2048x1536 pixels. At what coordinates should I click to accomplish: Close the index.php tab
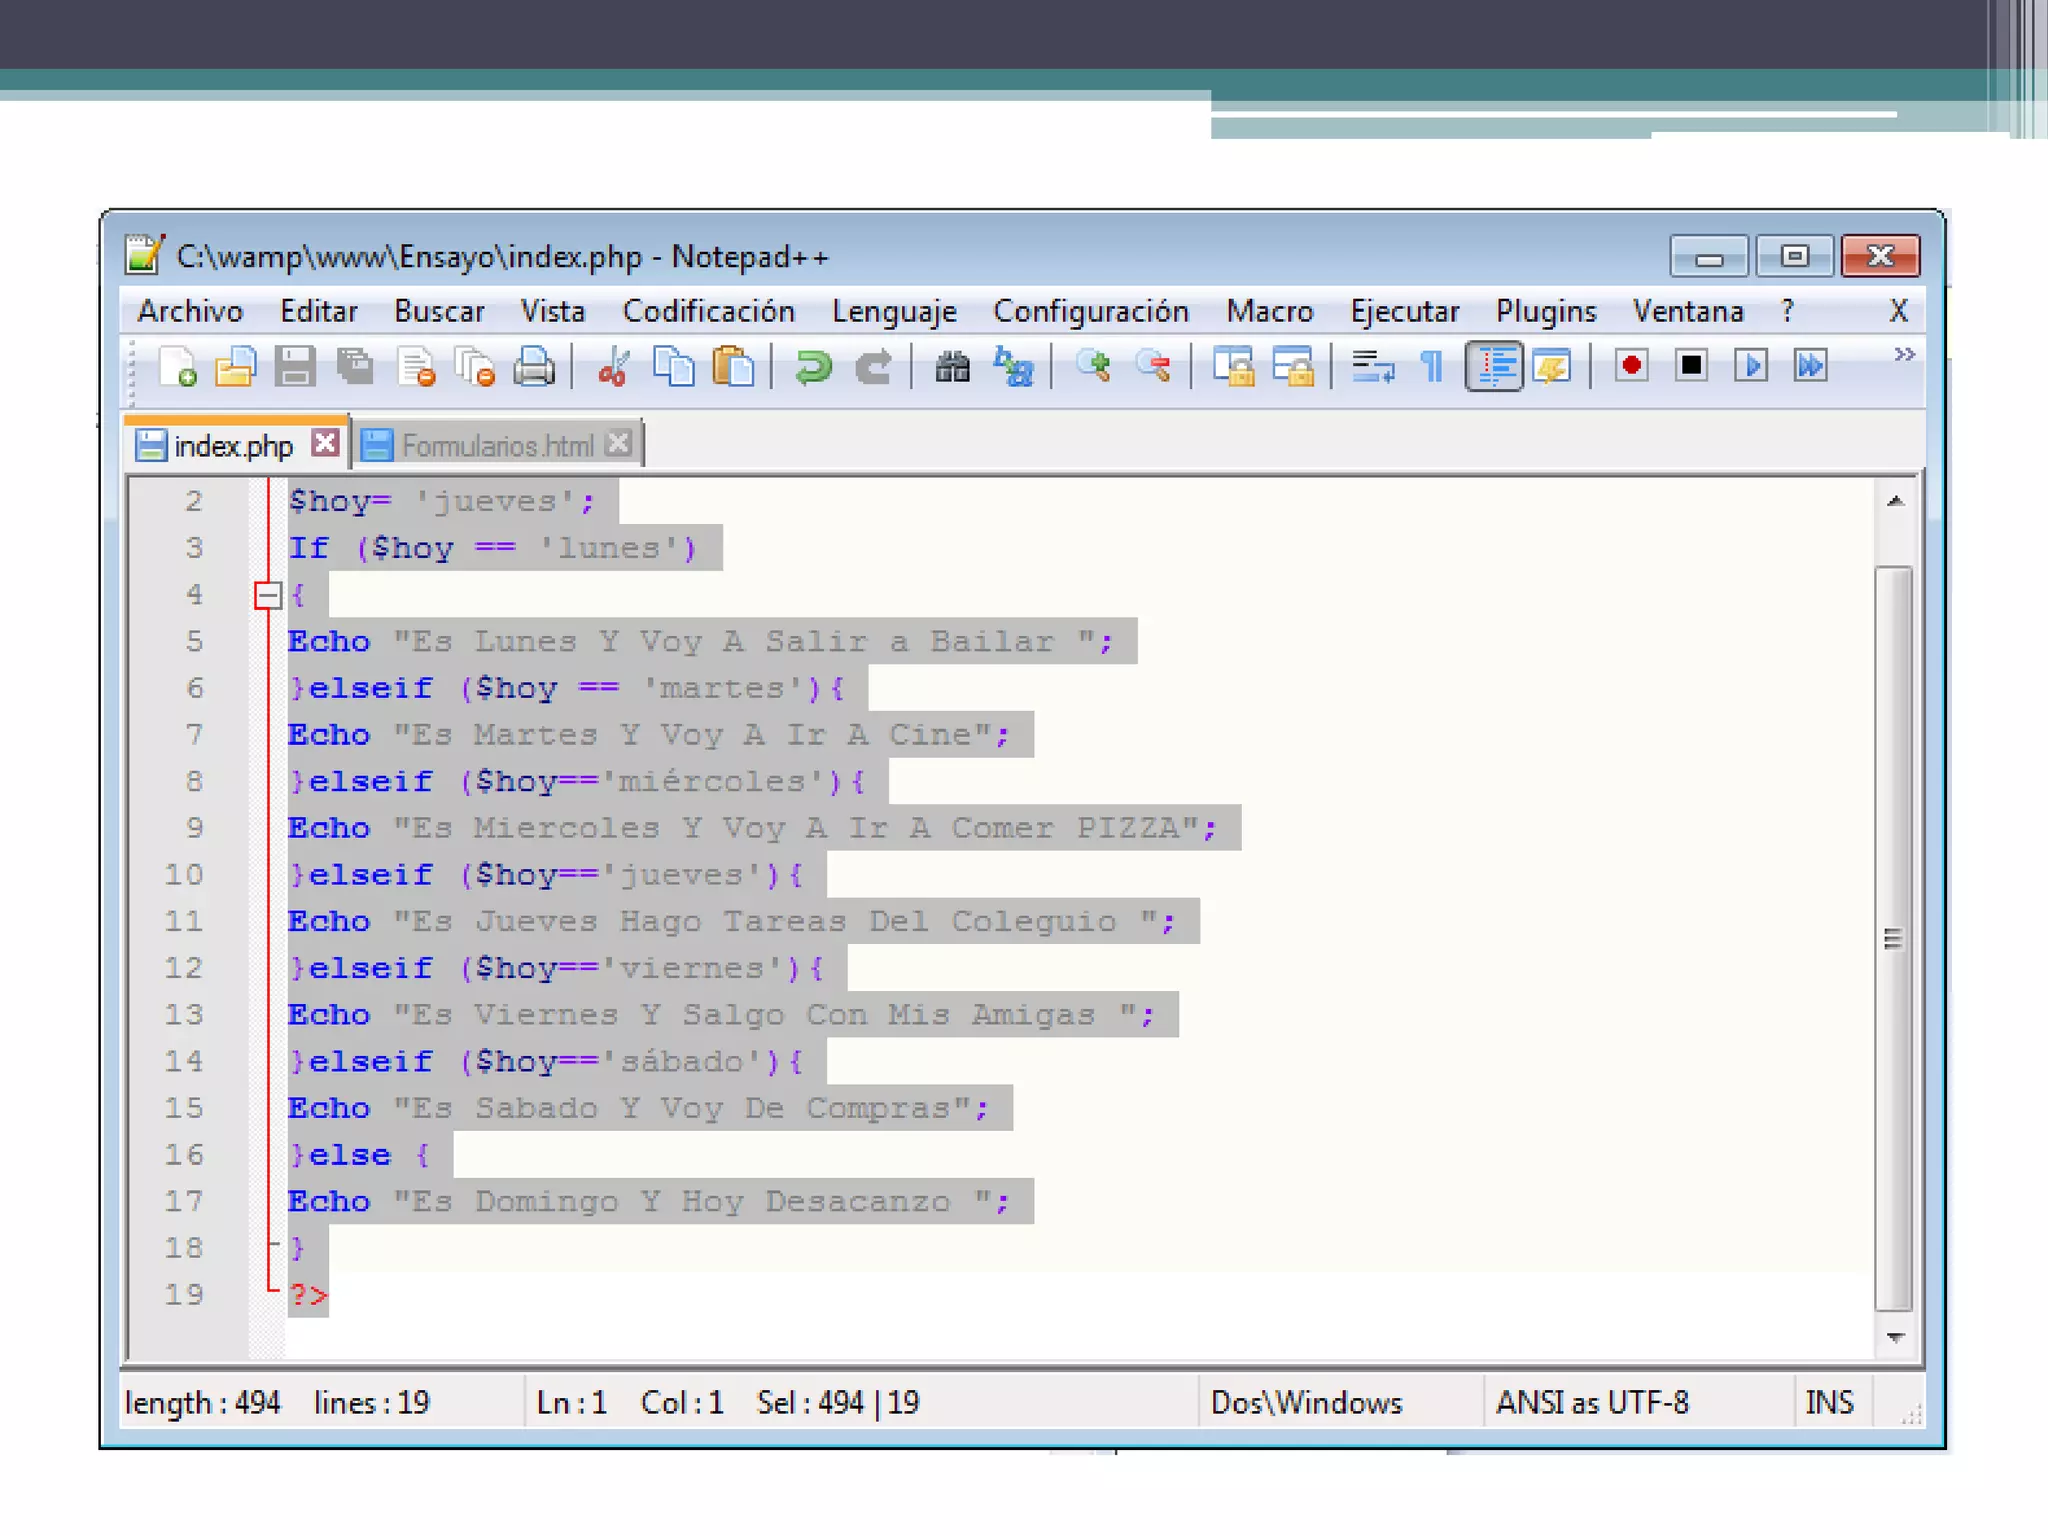pos(324,442)
